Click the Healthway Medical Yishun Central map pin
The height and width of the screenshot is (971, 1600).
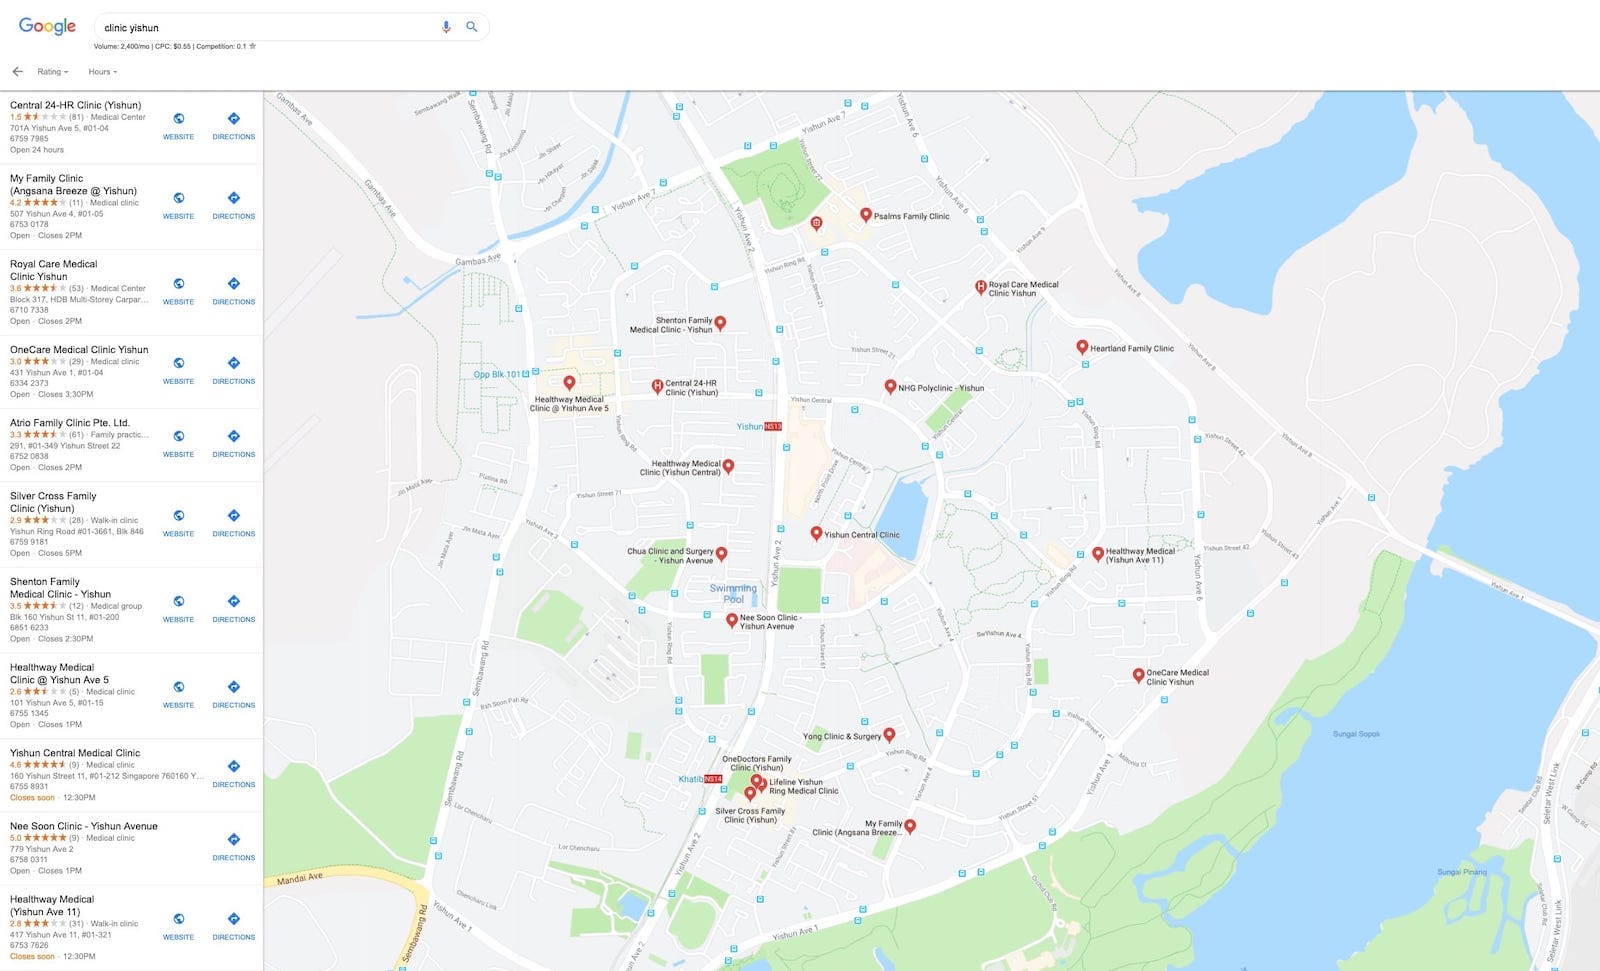(728, 466)
